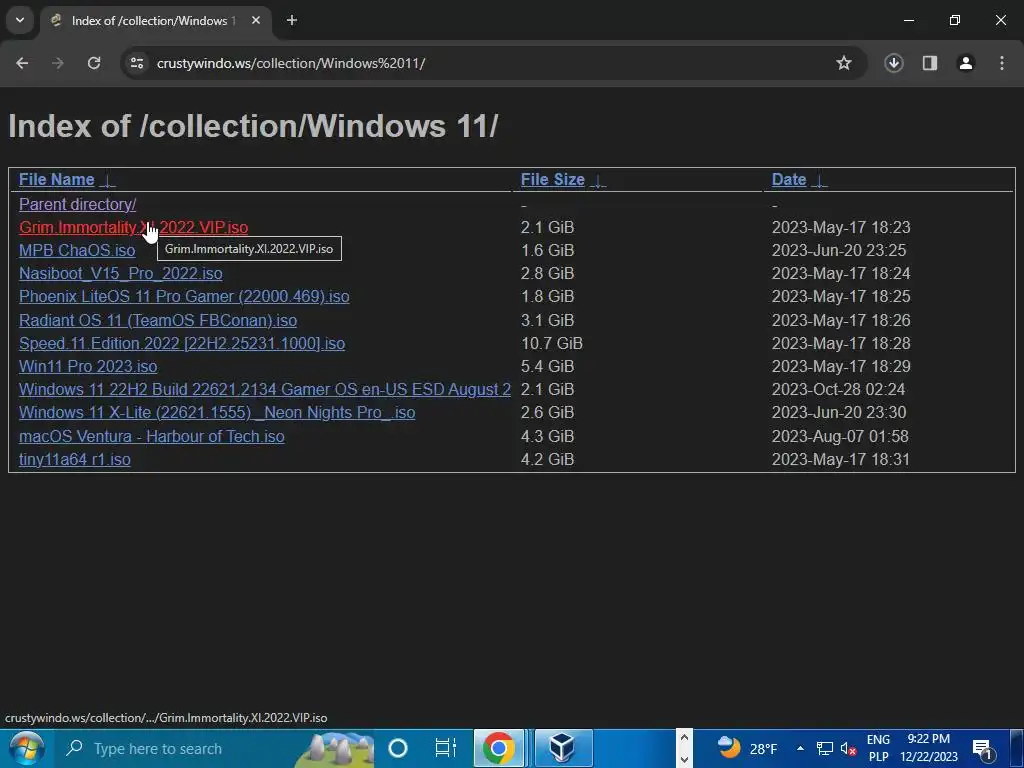This screenshot has width=1024, height=768.
Task: Open the ENG PLP language switcher
Action: [878, 748]
